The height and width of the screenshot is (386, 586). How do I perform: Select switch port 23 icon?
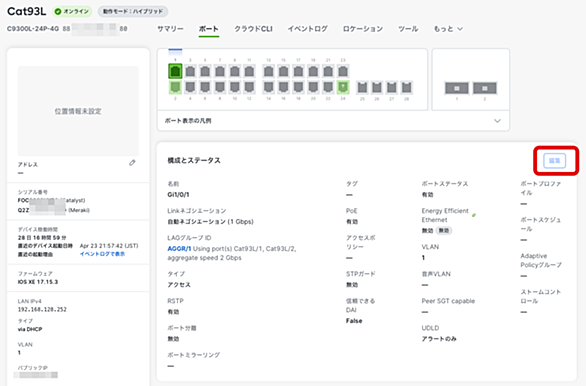[343, 71]
